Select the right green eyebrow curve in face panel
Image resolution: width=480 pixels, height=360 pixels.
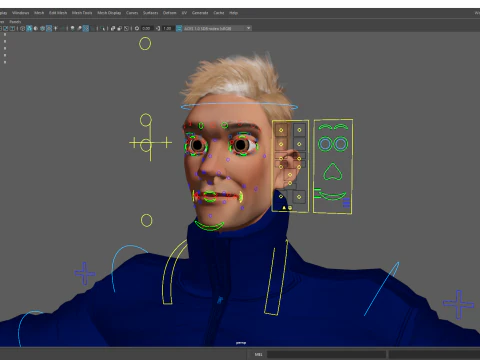(x=341, y=127)
